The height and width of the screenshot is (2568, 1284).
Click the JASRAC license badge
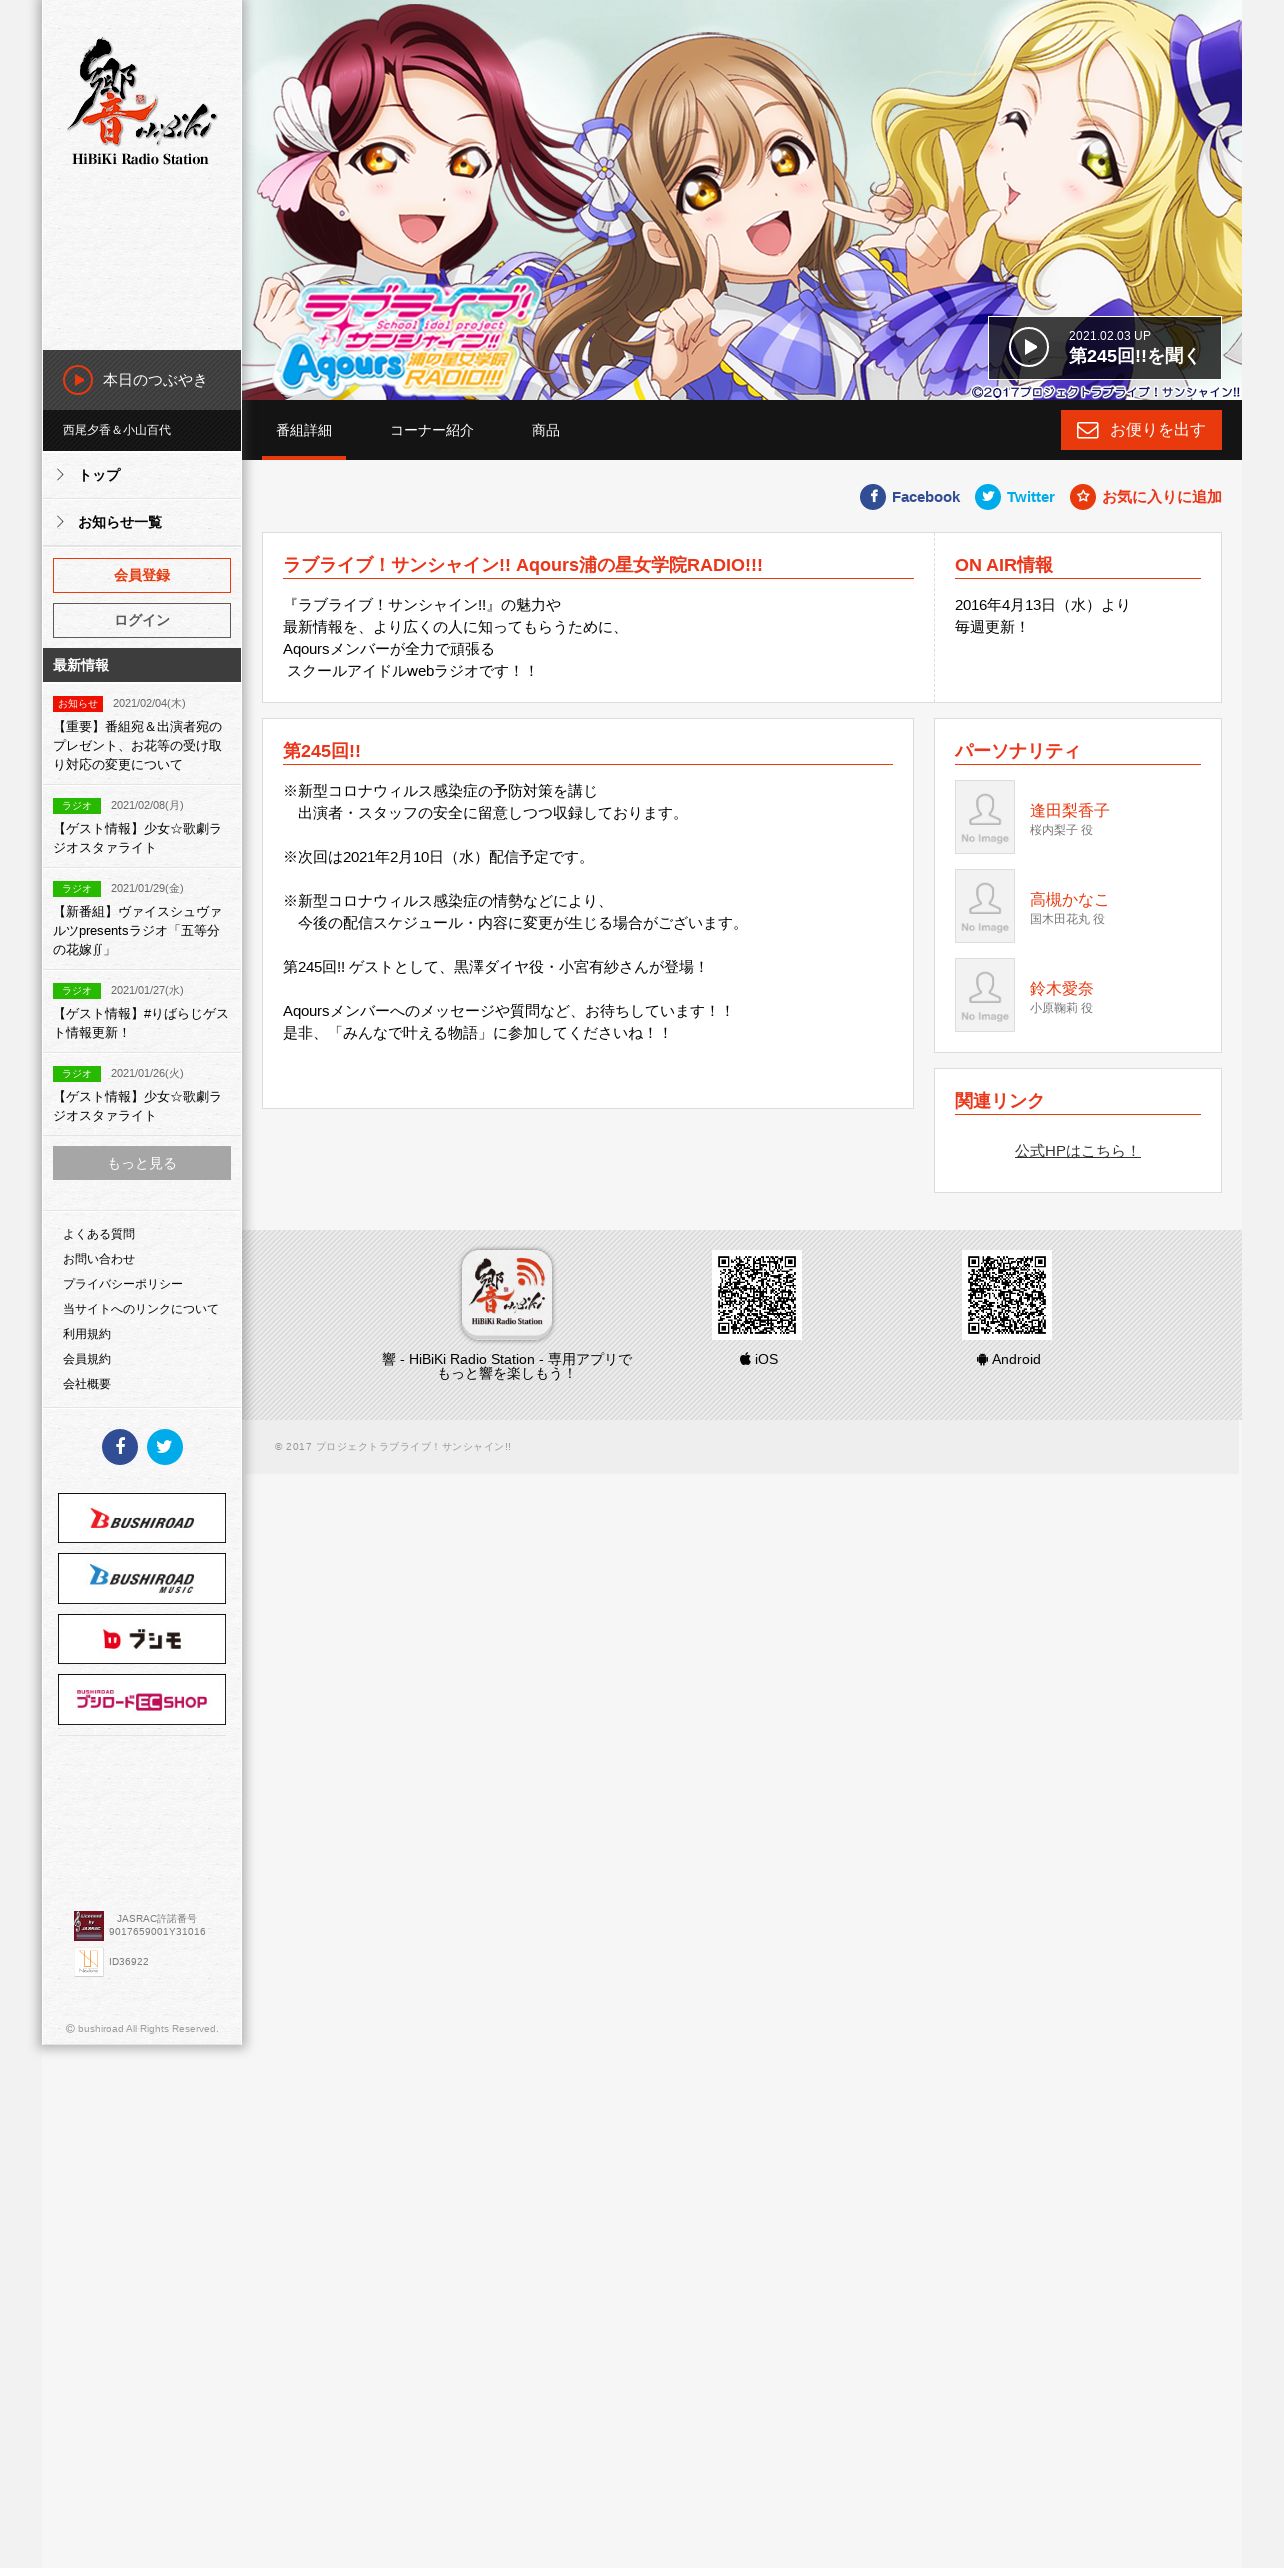click(x=89, y=1925)
